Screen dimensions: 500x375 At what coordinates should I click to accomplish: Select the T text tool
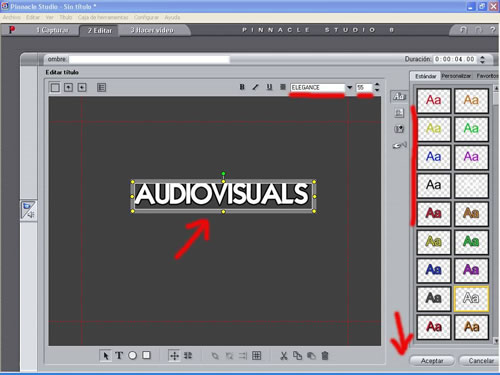click(x=119, y=356)
